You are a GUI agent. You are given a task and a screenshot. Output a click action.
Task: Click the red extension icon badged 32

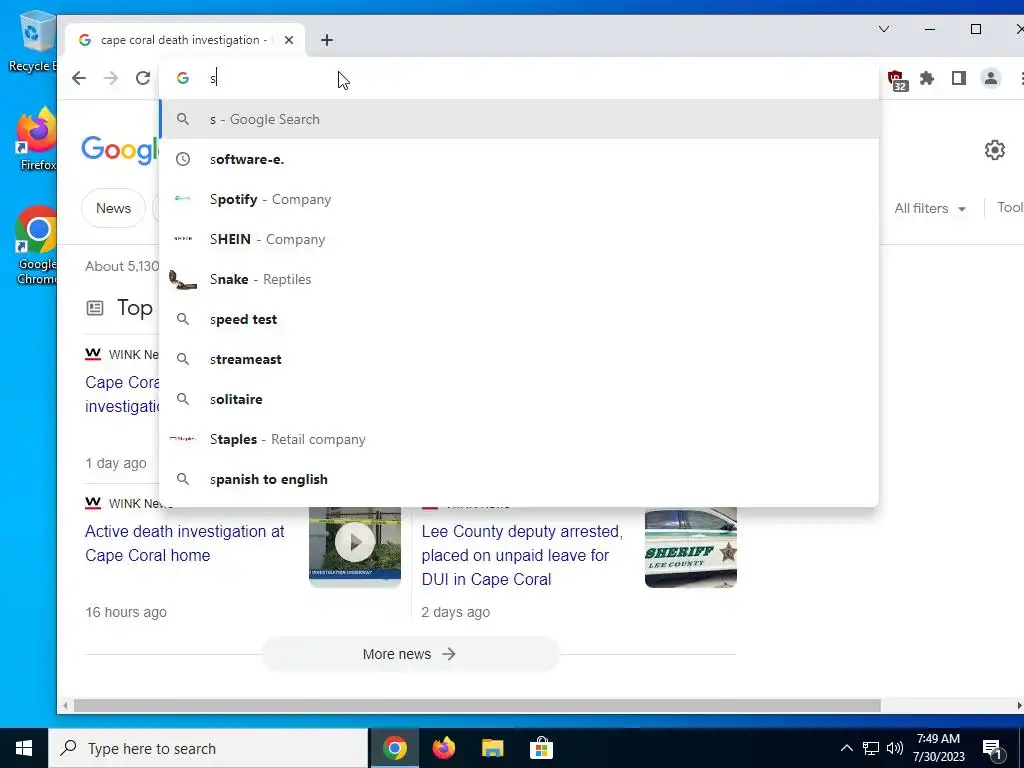coord(897,80)
